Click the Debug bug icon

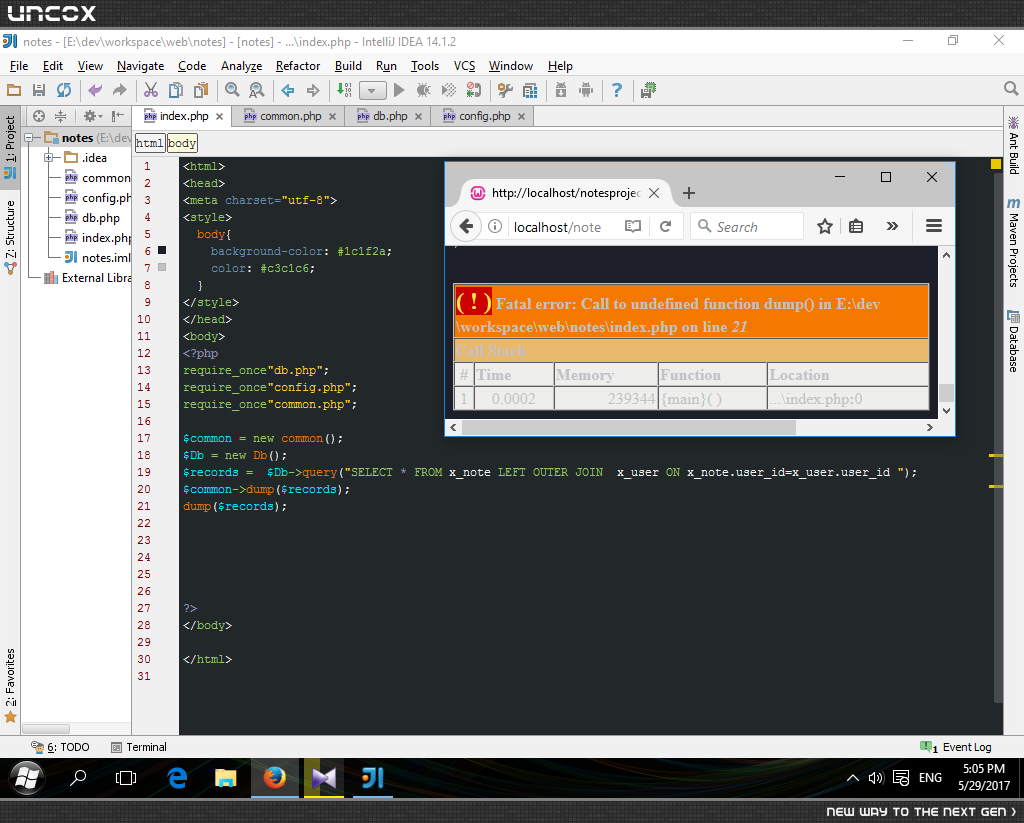(424, 90)
